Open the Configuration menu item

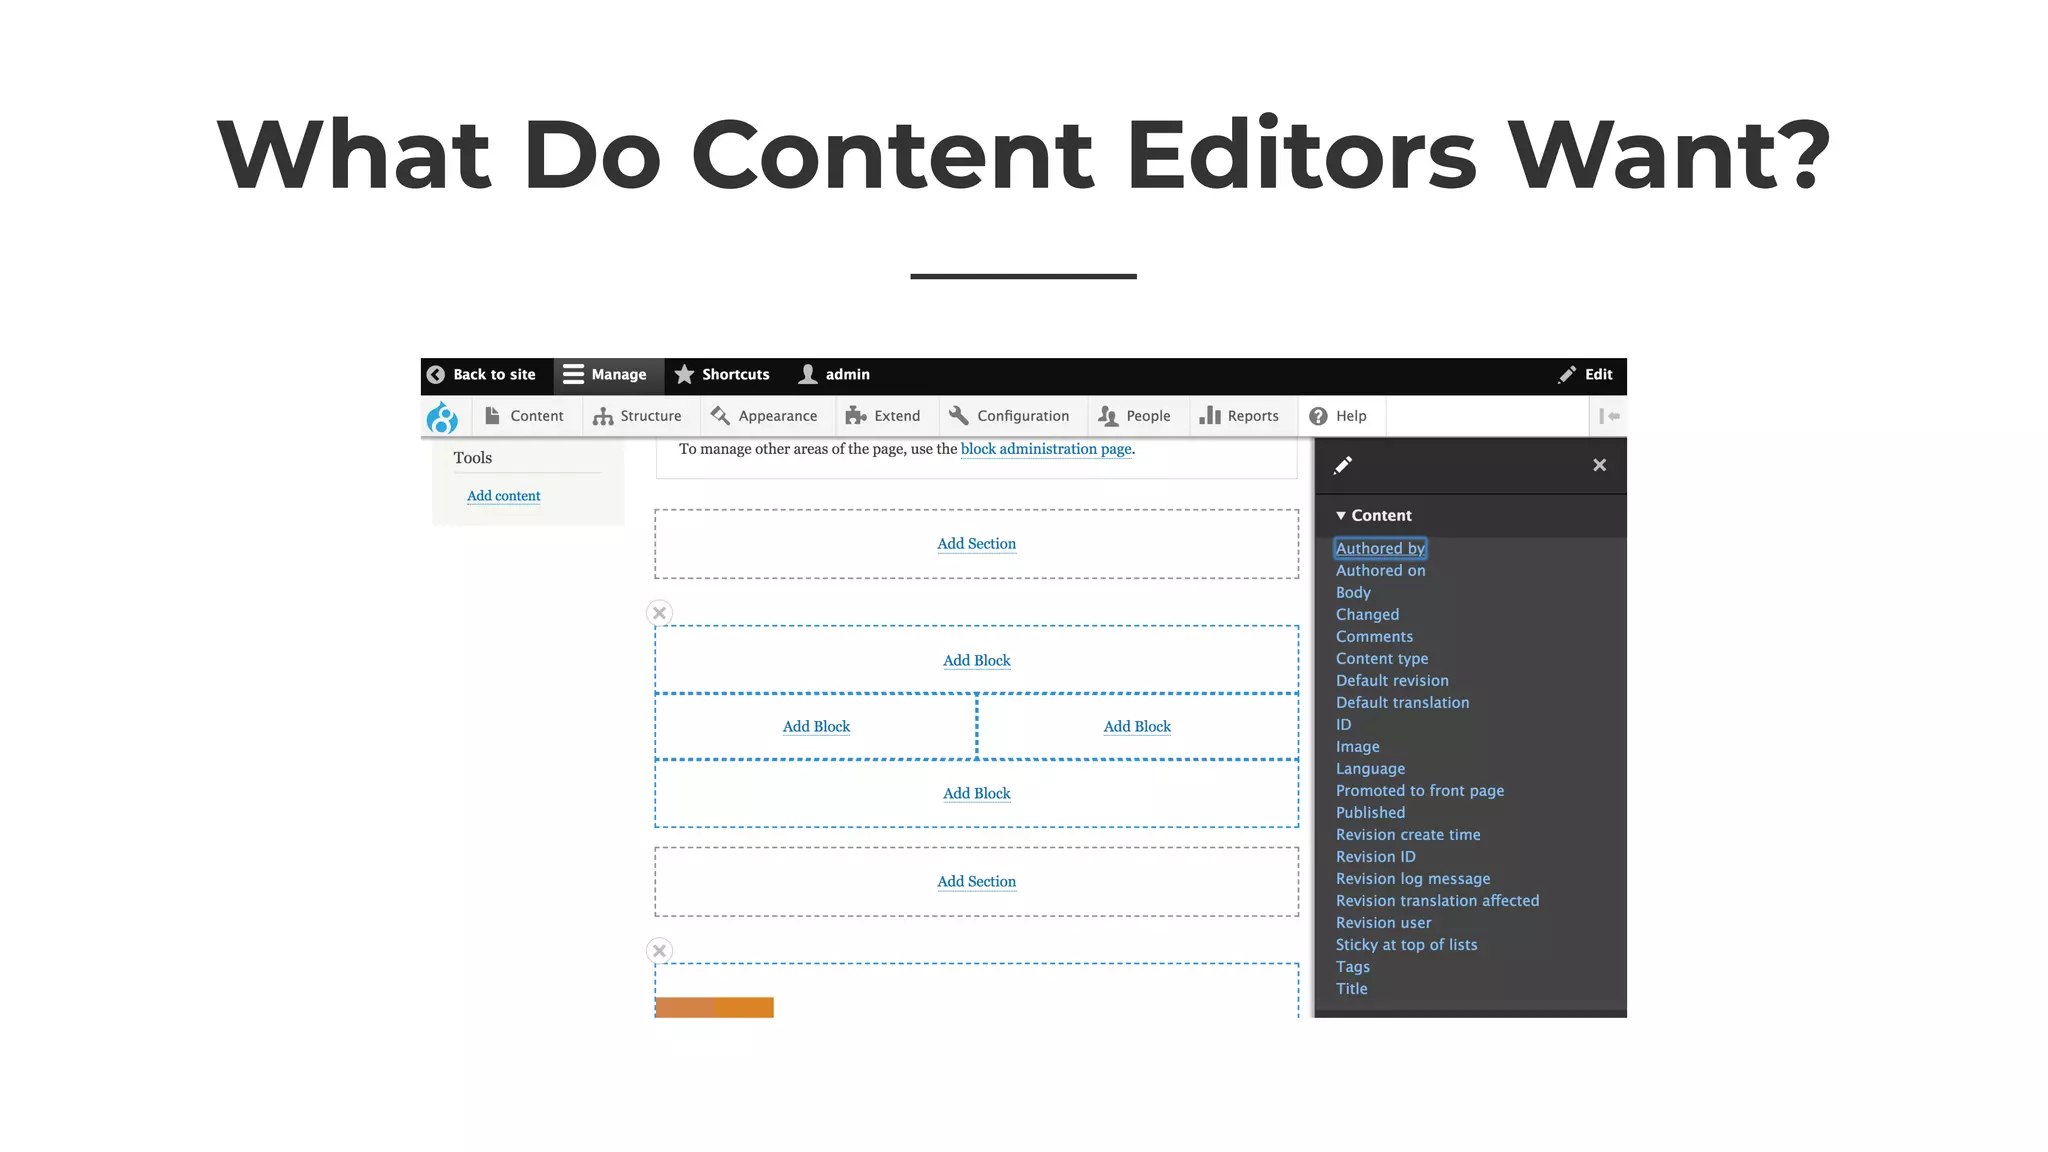coord(1010,416)
